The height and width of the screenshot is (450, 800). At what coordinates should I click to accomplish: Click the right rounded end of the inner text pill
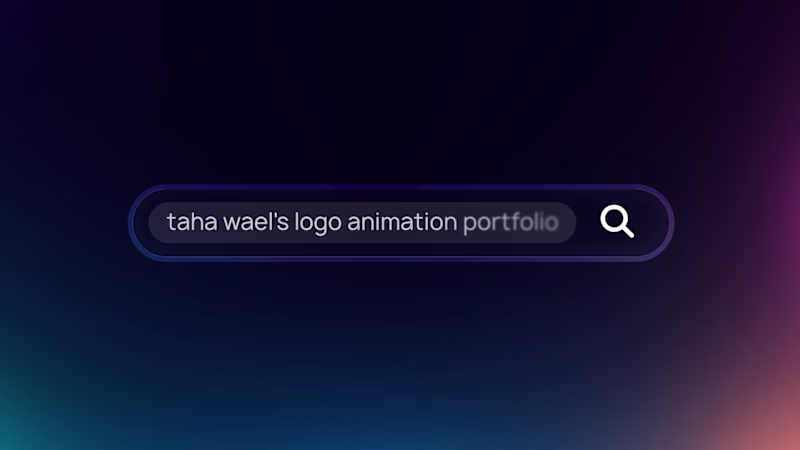click(568, 222)
